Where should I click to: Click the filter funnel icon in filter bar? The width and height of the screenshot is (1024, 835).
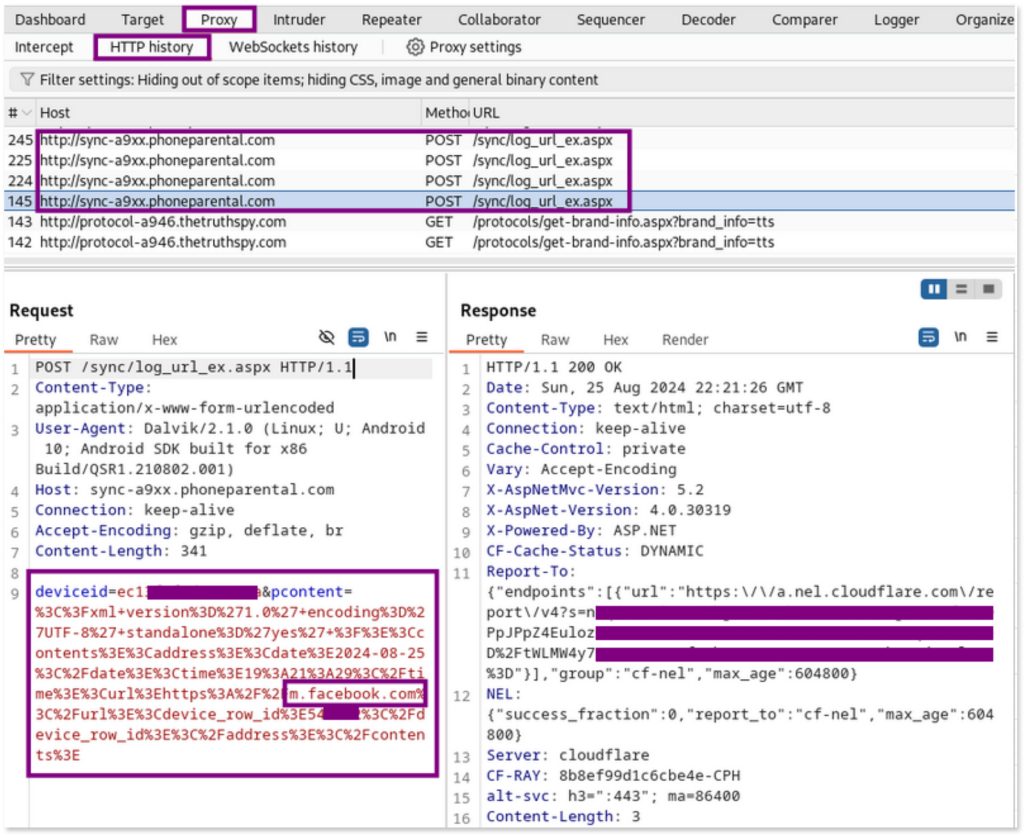[26, 79]
